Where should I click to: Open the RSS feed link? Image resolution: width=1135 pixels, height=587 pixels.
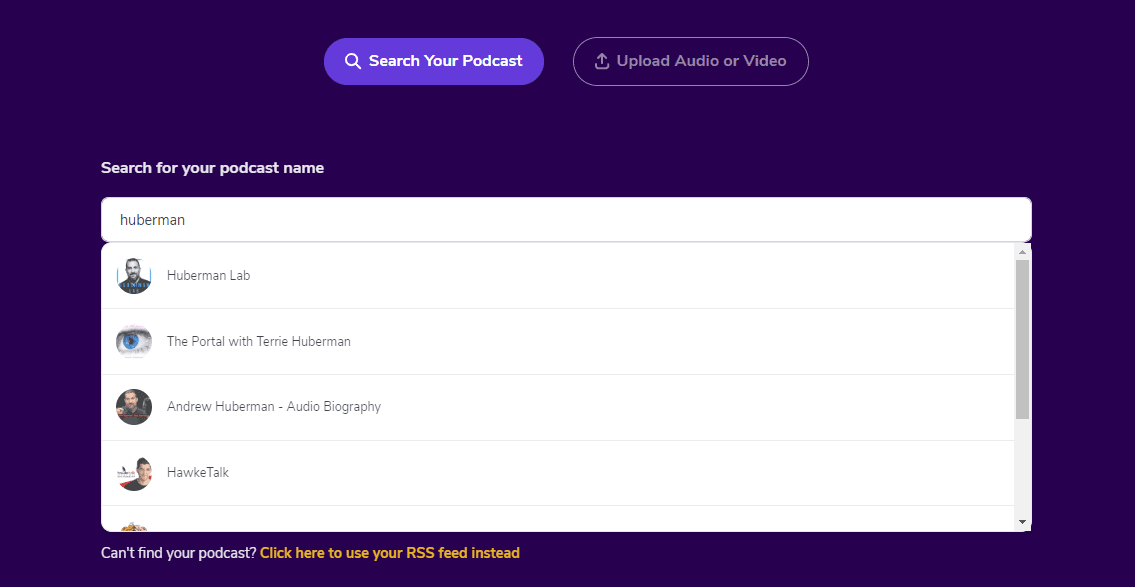point(389,552)
